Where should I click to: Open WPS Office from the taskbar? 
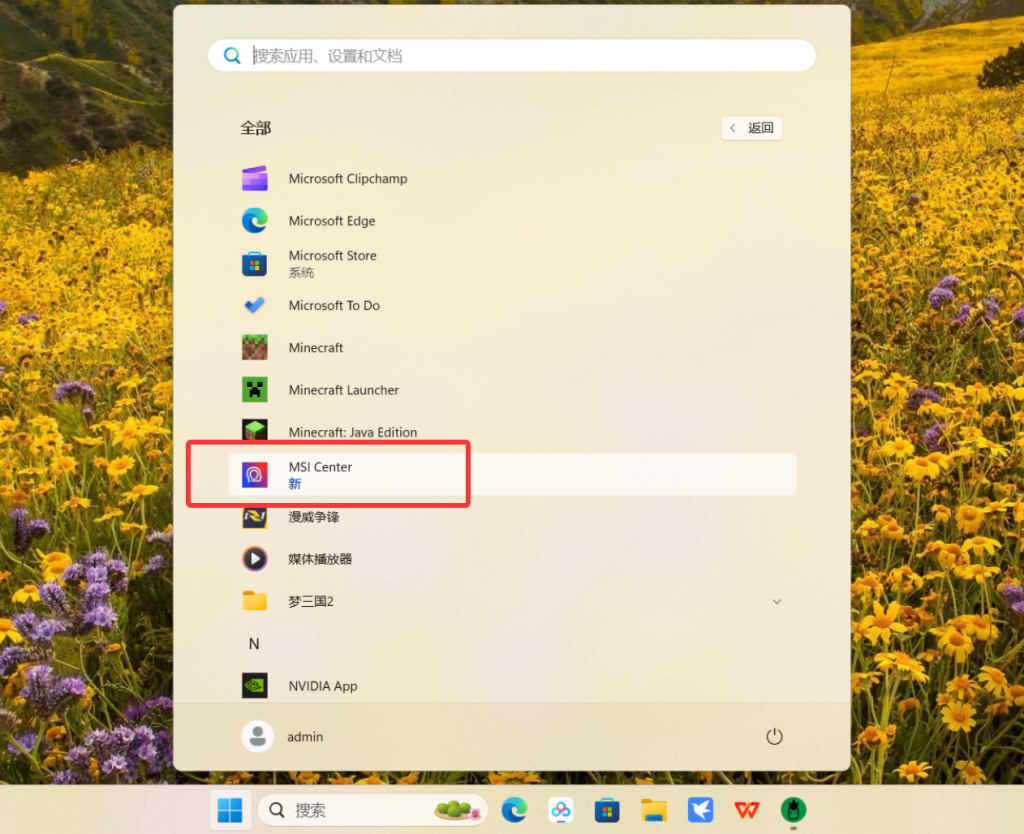[747, 810]
